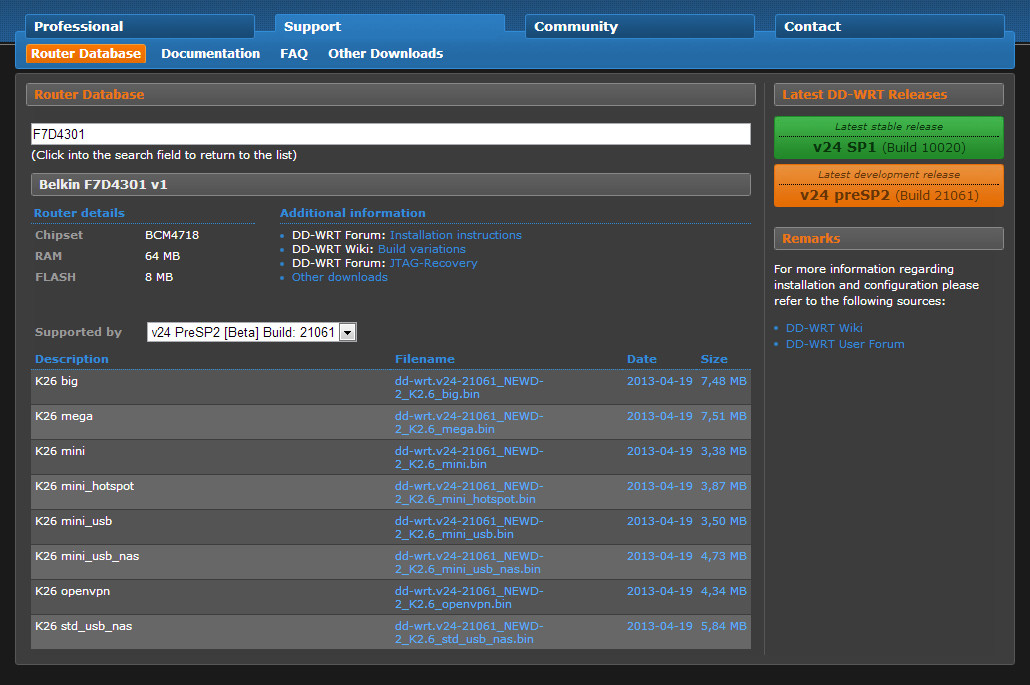Click the 64 MB RAM value
This screenshot has width=1030, height=685.
coord(162,256)
